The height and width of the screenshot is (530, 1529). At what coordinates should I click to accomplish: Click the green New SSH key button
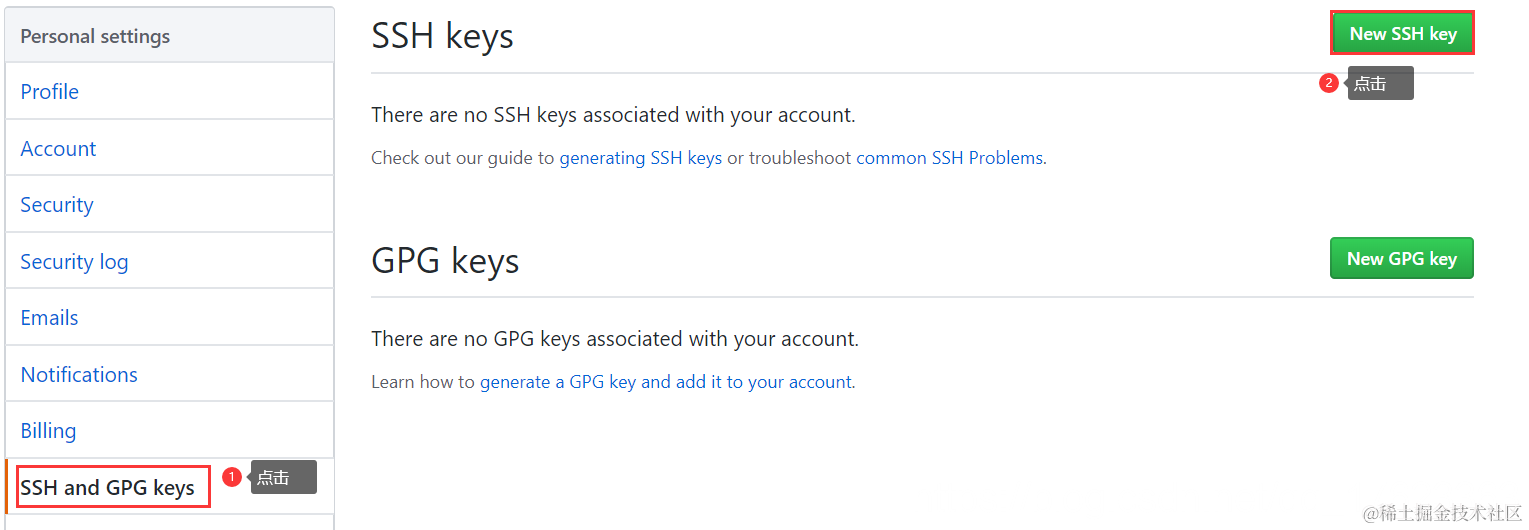point(1402,33)
